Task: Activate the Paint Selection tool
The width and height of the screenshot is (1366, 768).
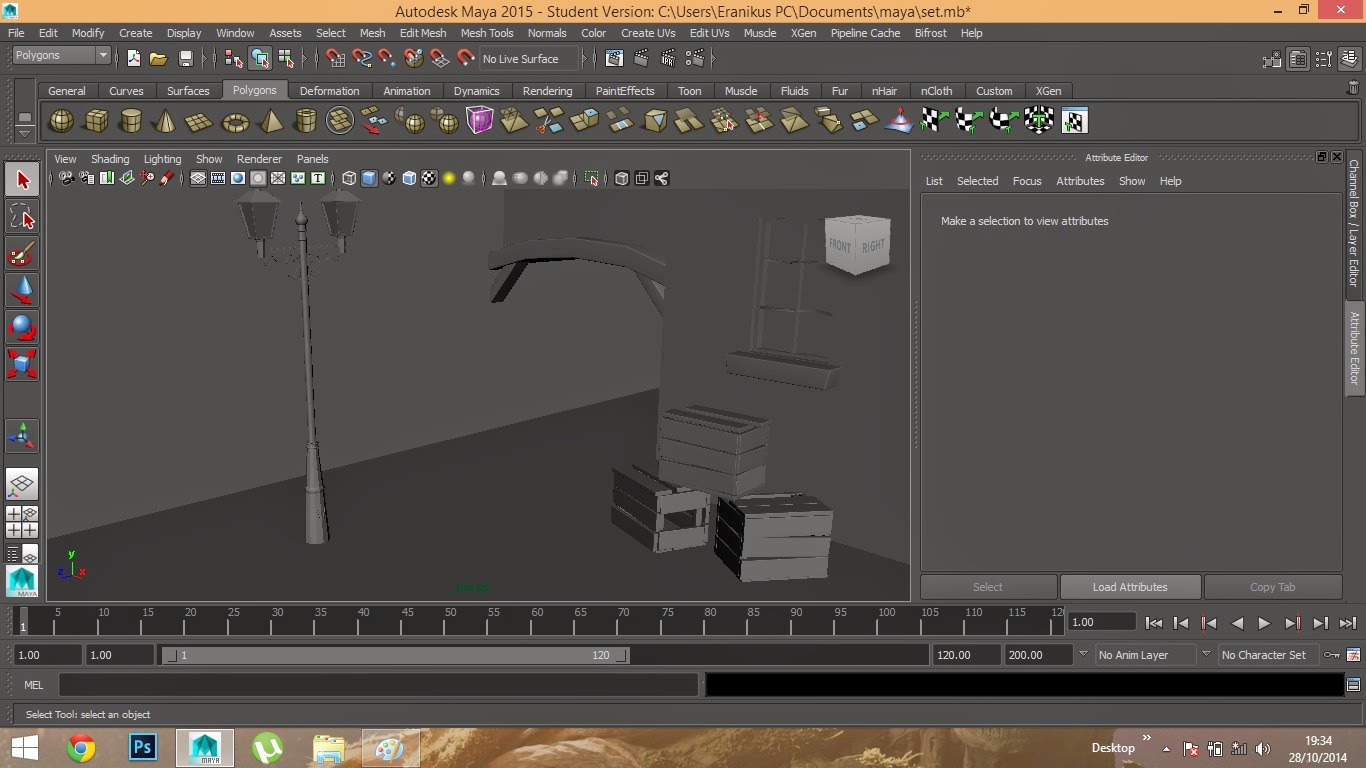Action: click(x=22, y=254)
